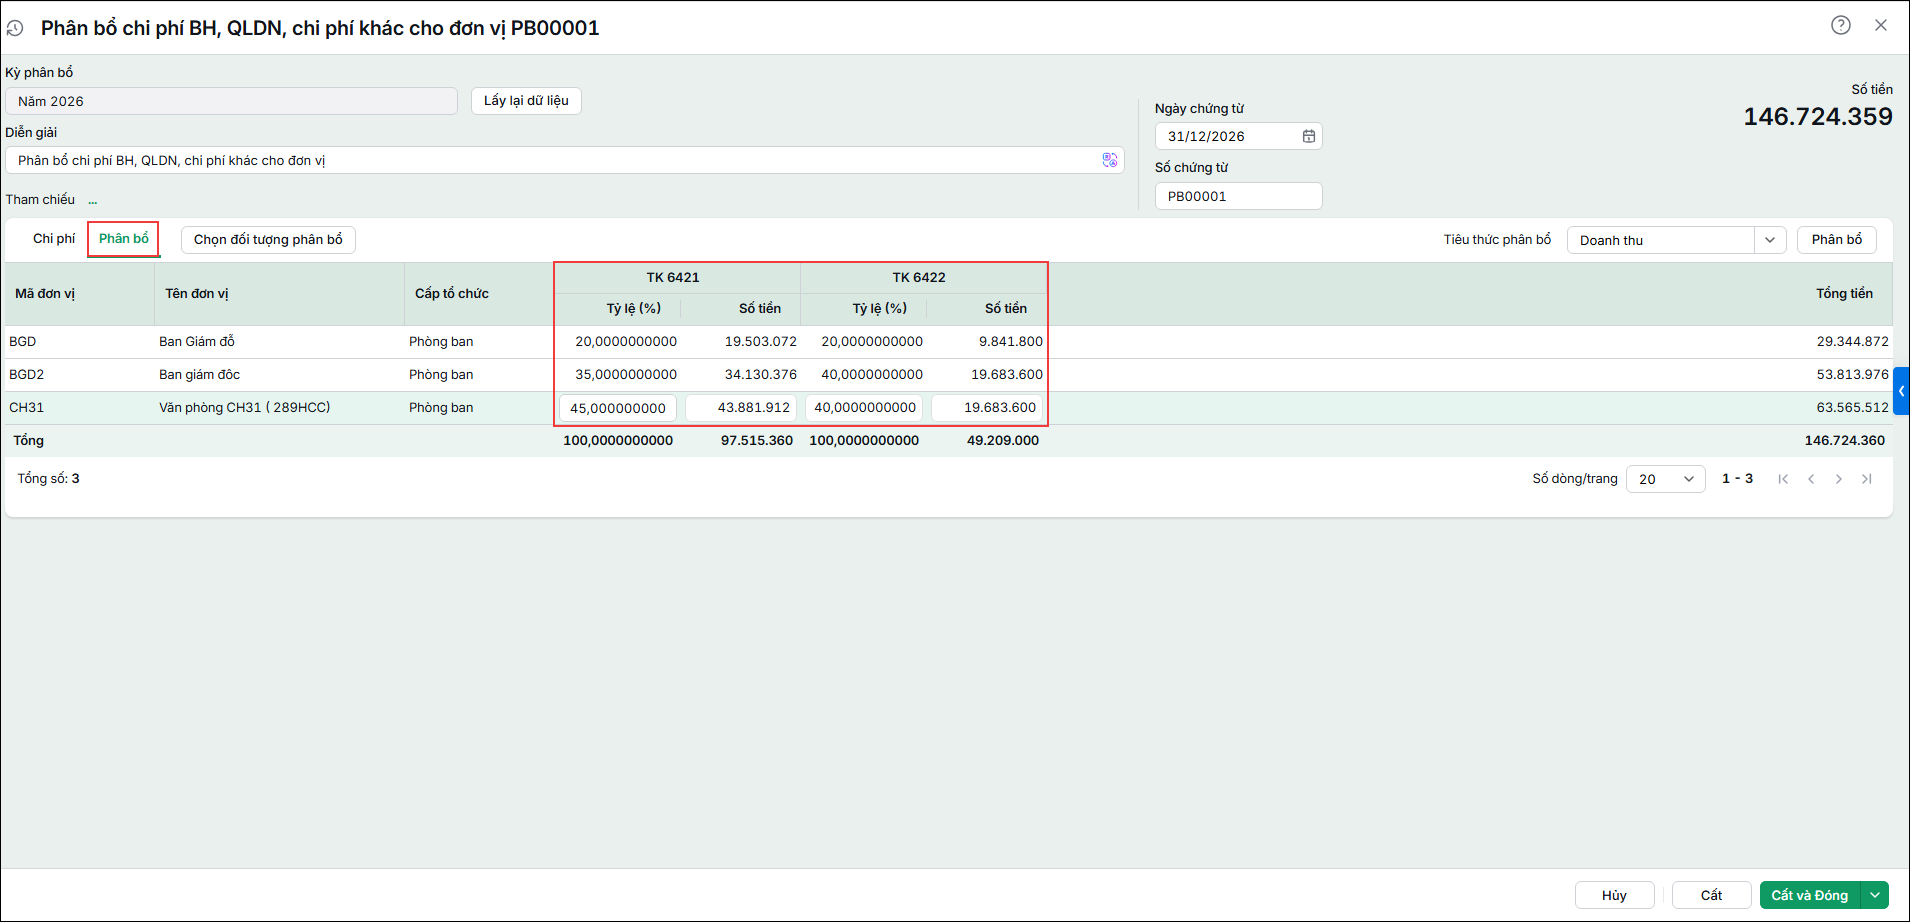The image size is (1910, 922).
Task: Open the Tham chiếu ellipsis link
Action: 93,200
